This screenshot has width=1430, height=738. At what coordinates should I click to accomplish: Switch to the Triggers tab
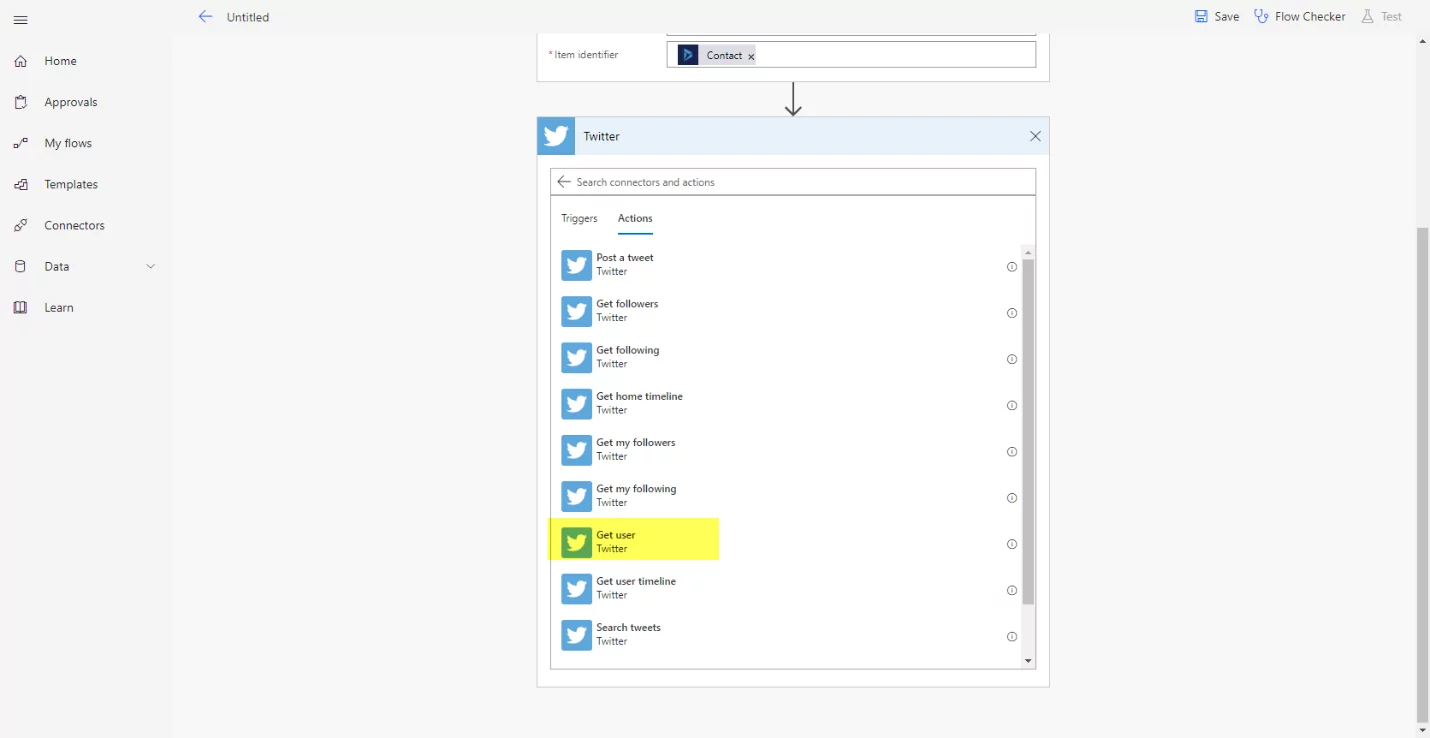tap(579, 218)
